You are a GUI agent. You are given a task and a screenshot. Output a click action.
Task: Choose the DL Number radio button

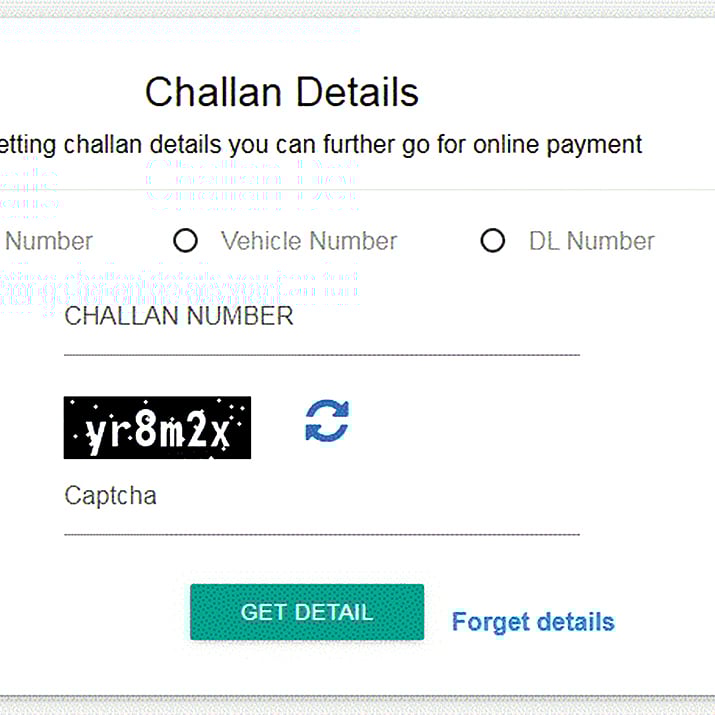pyautogui.click(x=493, y=241)
